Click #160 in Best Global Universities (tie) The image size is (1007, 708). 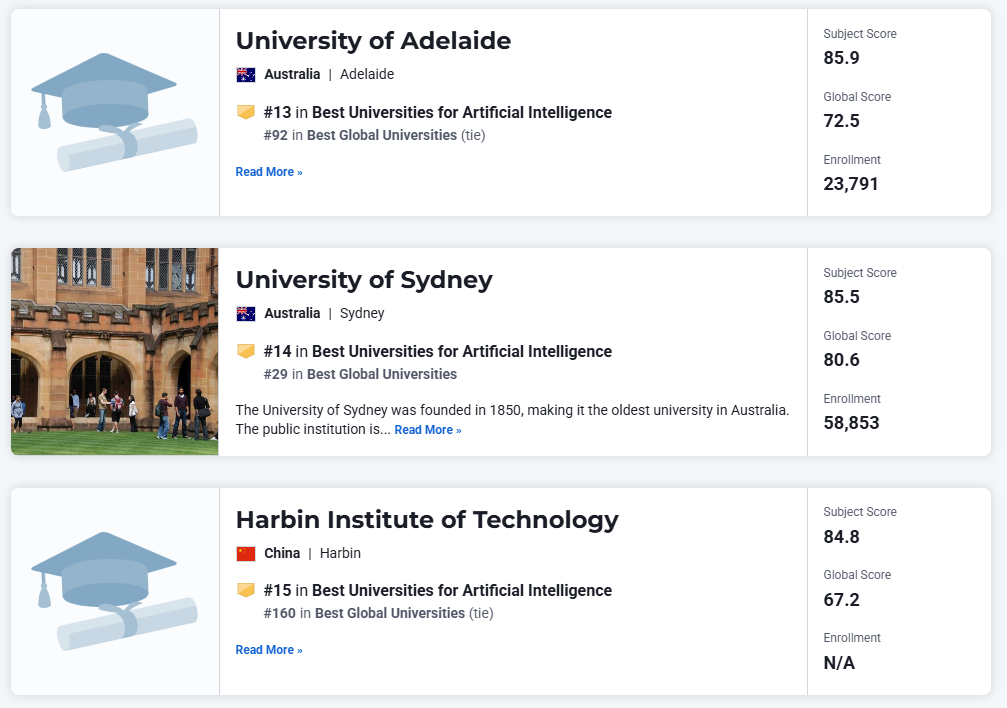tap(378, 613)
